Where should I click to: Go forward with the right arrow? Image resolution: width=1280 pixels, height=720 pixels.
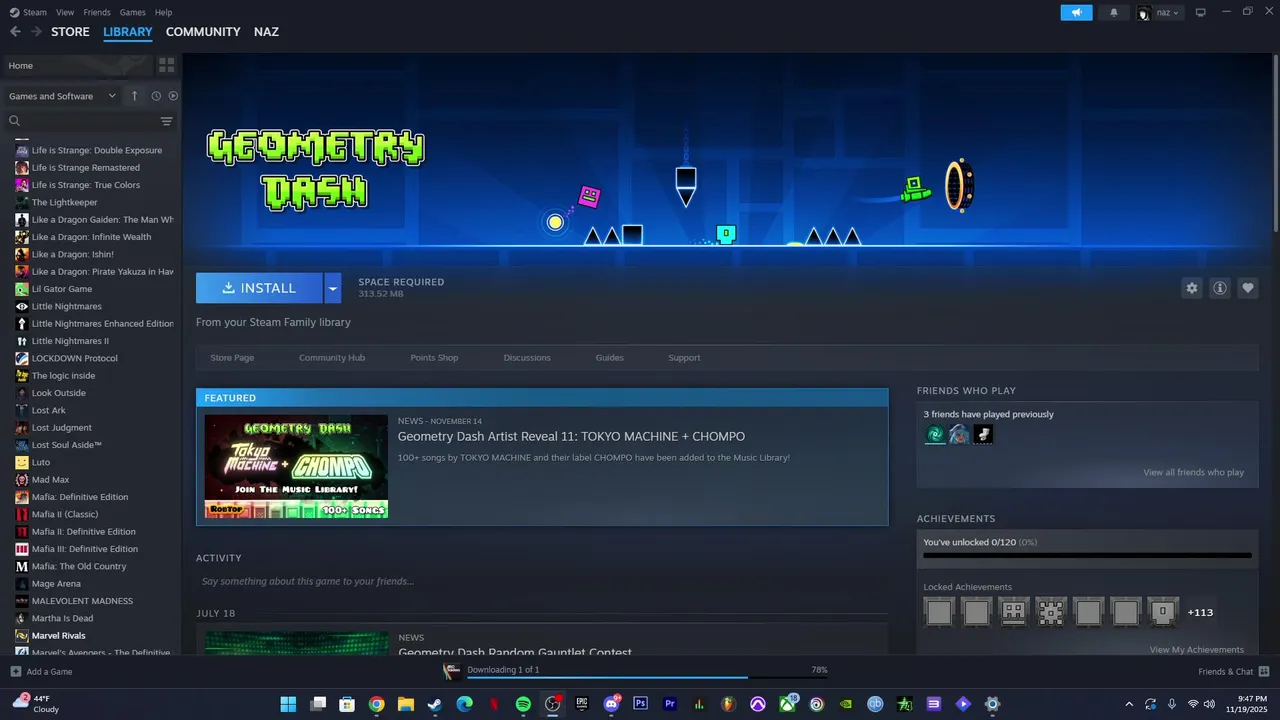(x=36, y=32)
